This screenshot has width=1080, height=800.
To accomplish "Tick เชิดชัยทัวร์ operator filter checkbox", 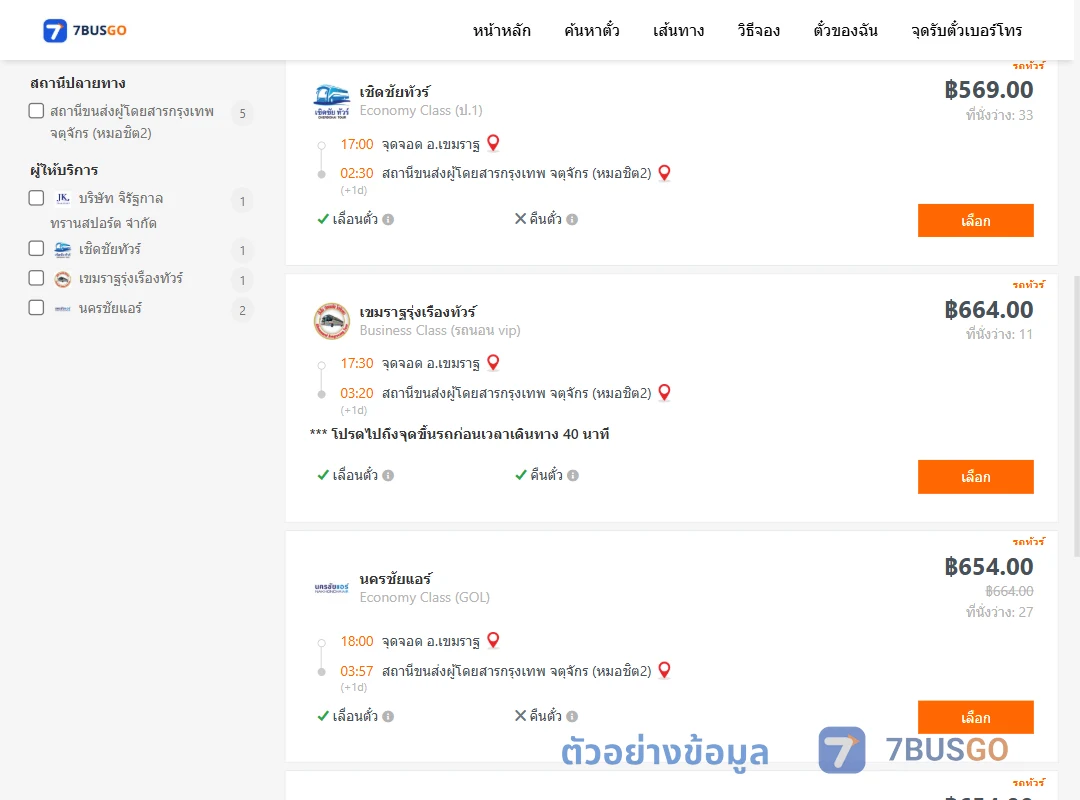I will pyautogui.click(x=37, y=249).
